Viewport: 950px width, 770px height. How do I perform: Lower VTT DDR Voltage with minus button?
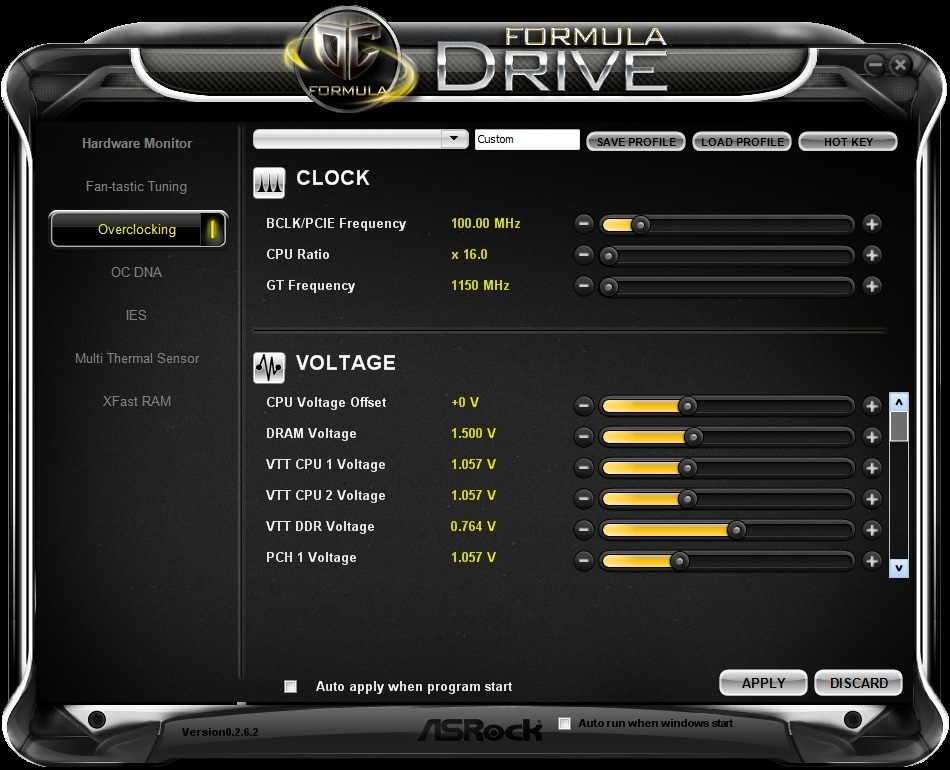(583, 530)
